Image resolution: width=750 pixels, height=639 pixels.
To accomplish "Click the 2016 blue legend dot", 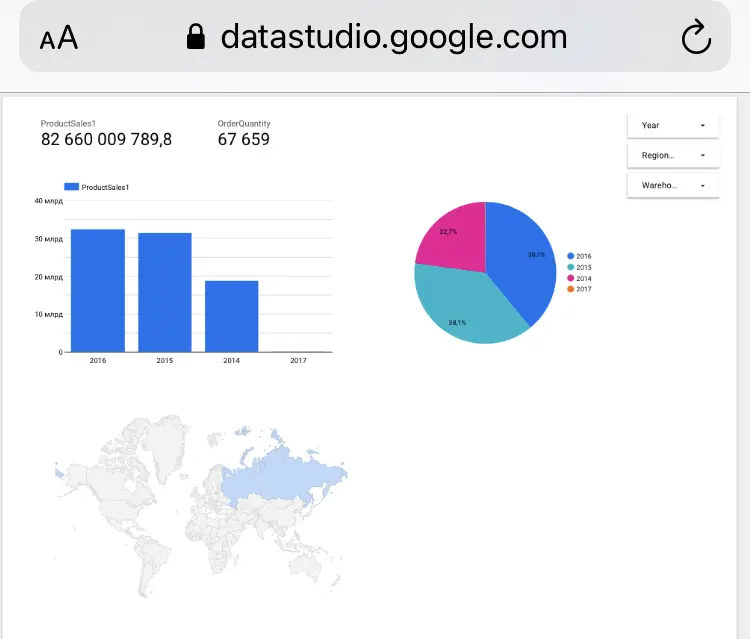I will [570, 256].
